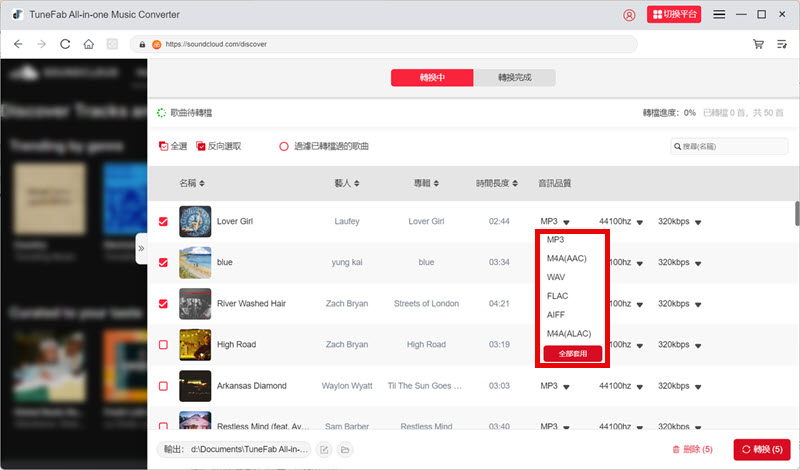
Task: Uncheck the blue song checkbox
Action: pyautogui.click(x=163, y=262)
